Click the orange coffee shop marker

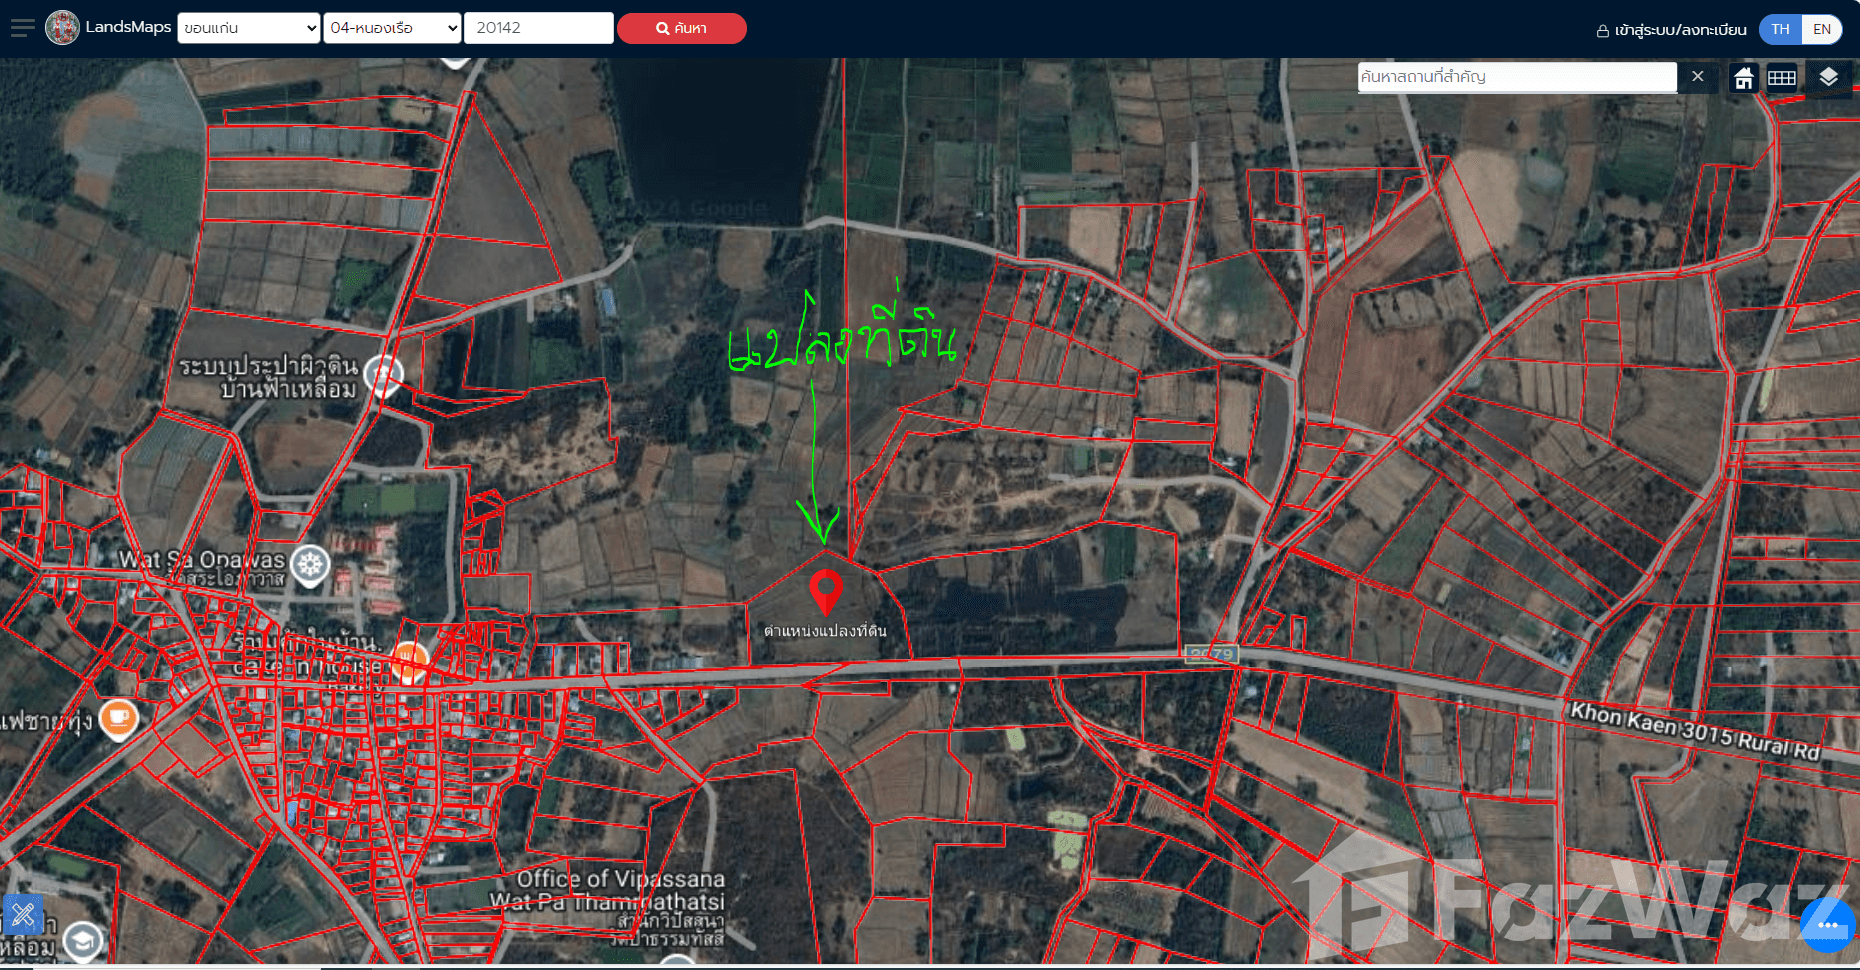tap(119, 717)
